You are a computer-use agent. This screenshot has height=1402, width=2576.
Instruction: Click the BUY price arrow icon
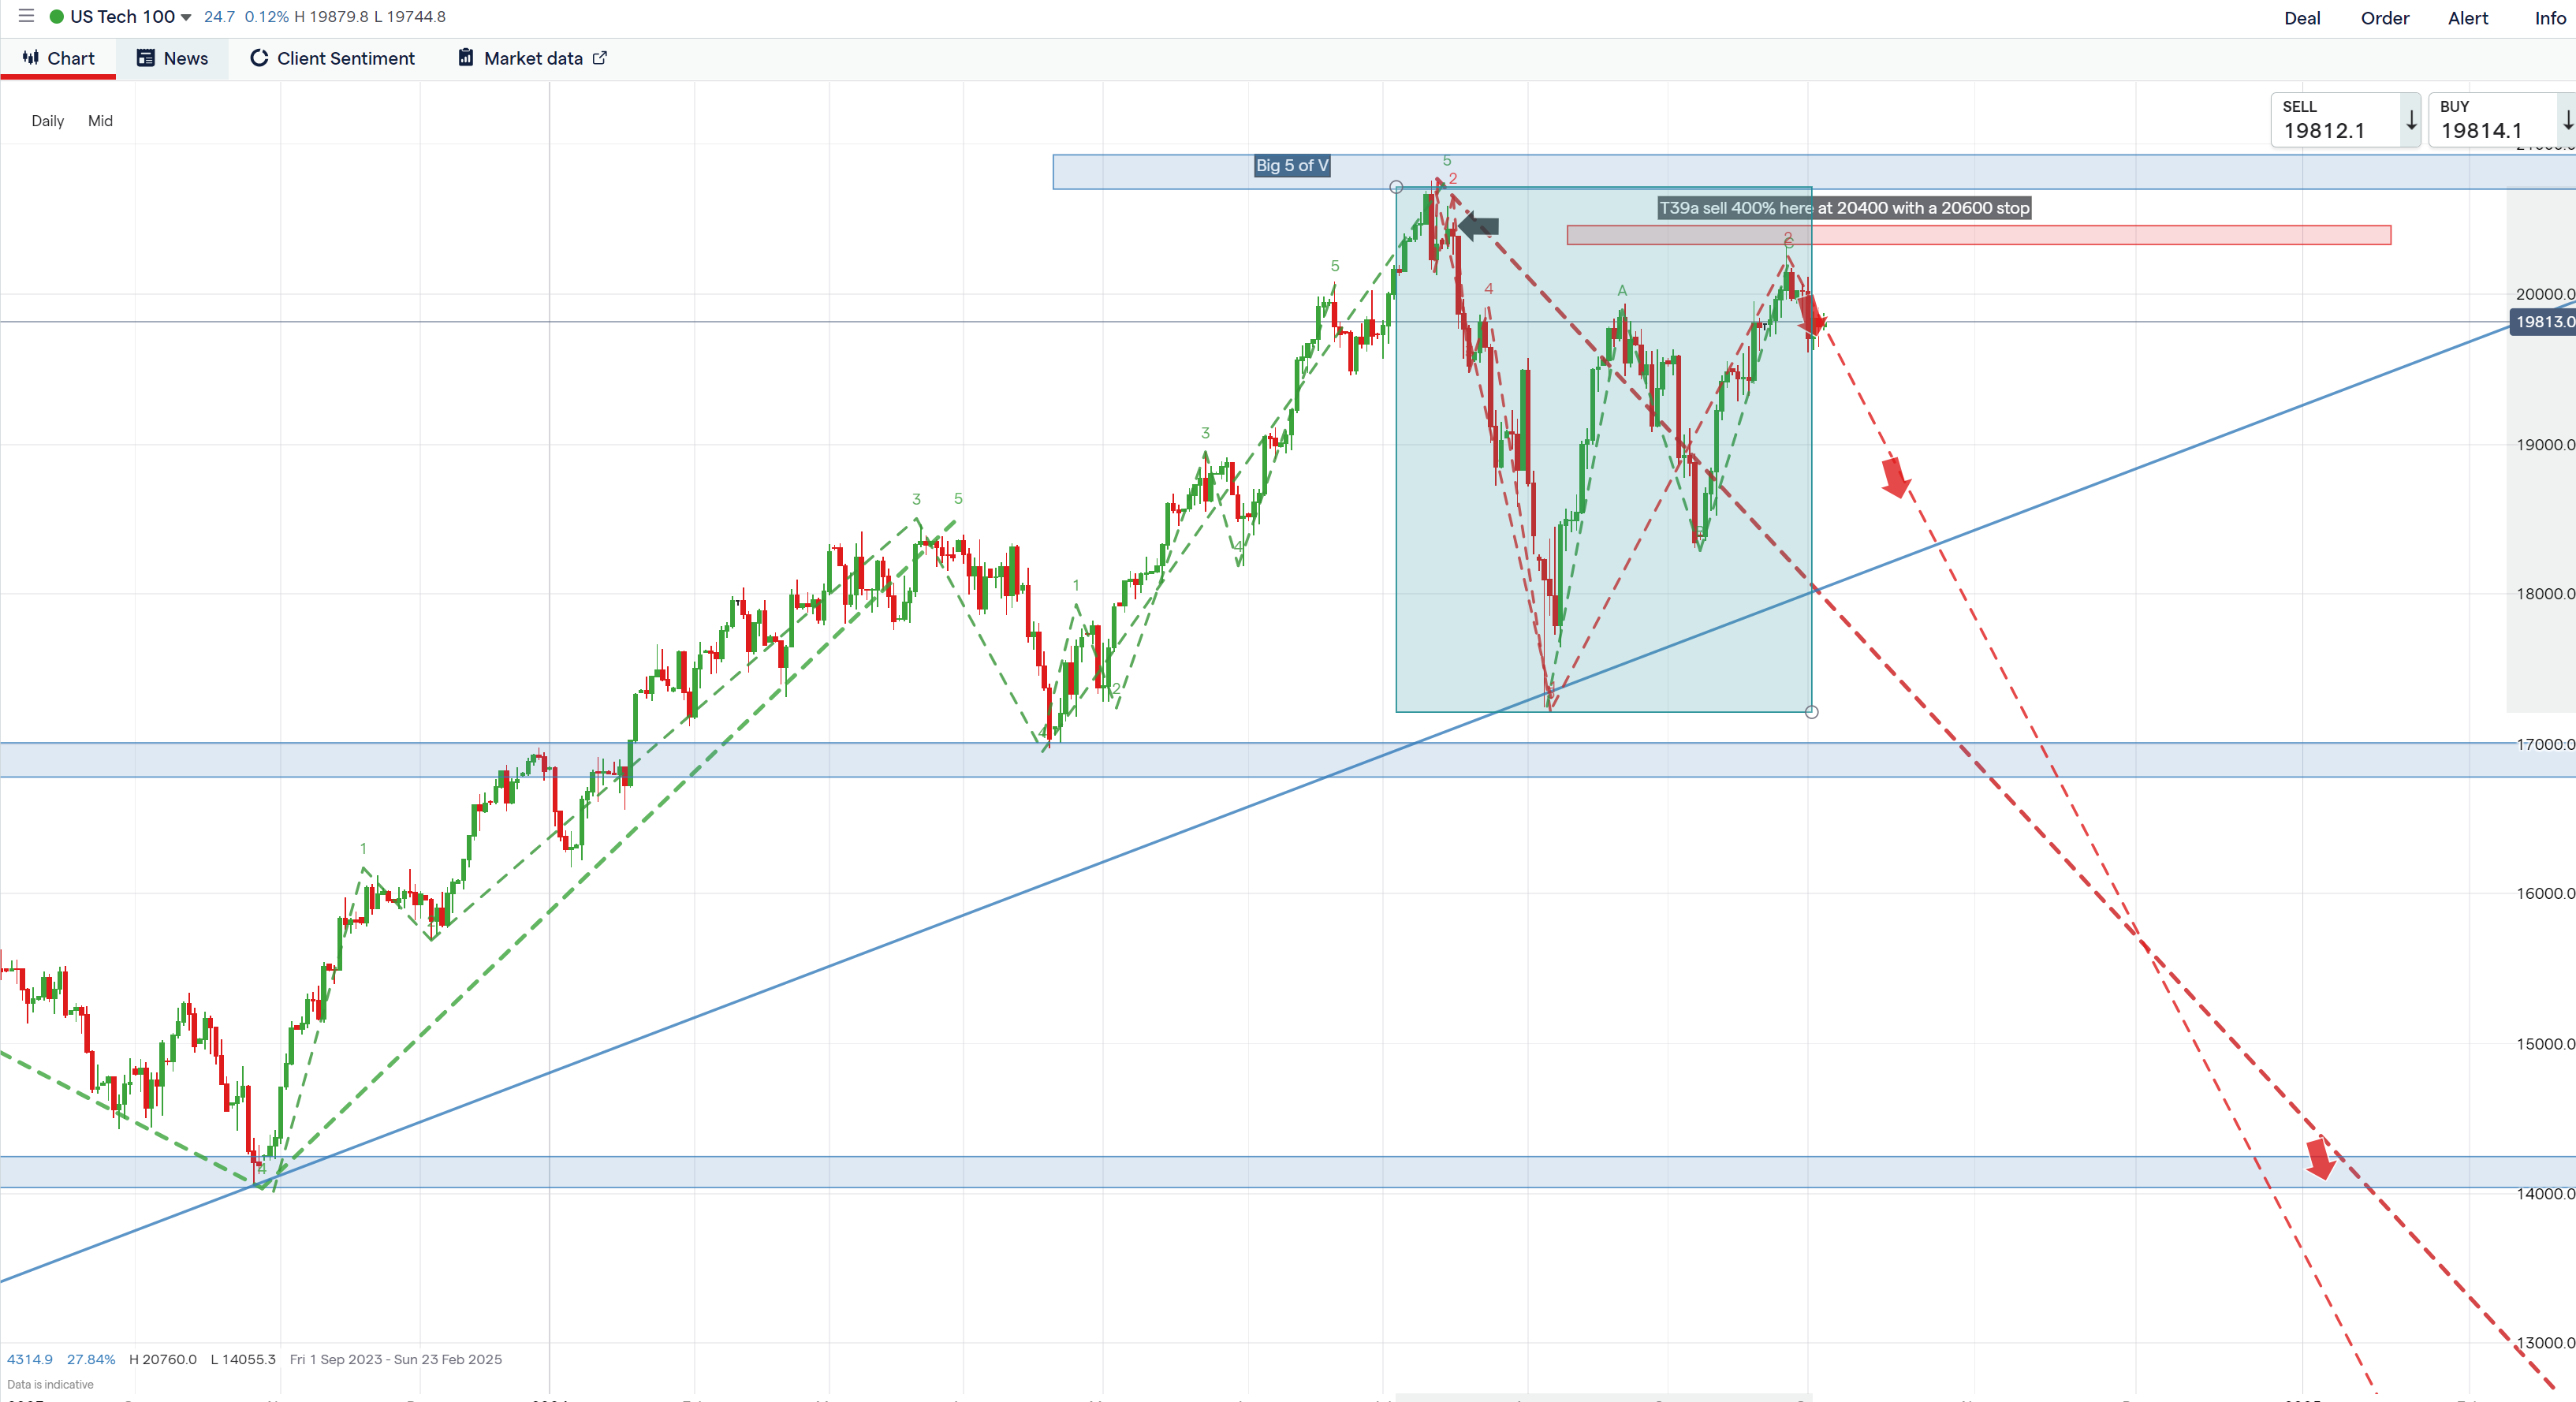[x=2567, y=120]
